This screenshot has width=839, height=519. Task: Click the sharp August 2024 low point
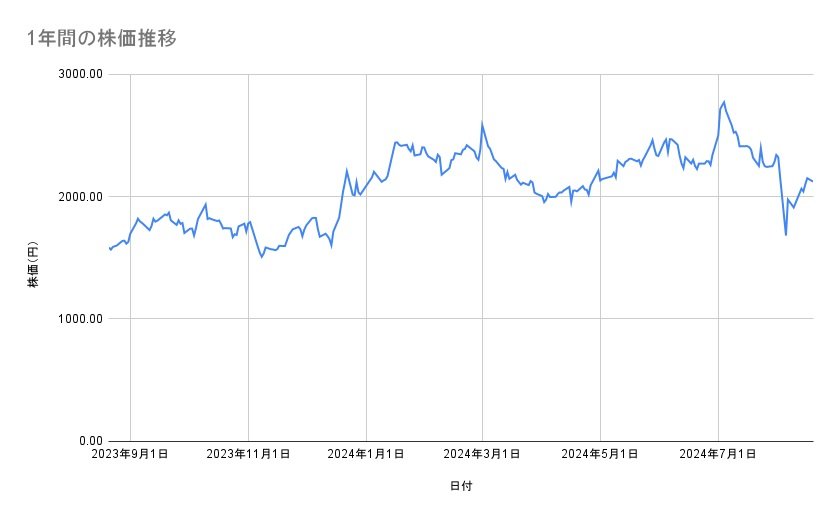(x=786, y=235)
